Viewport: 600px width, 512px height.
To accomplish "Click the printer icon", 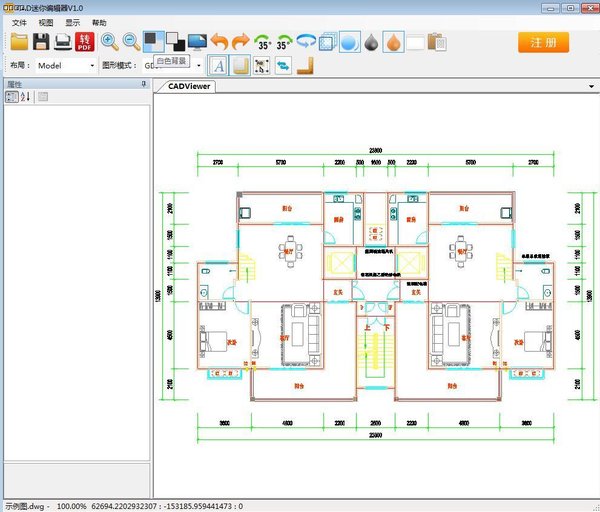I will [62, 42].
